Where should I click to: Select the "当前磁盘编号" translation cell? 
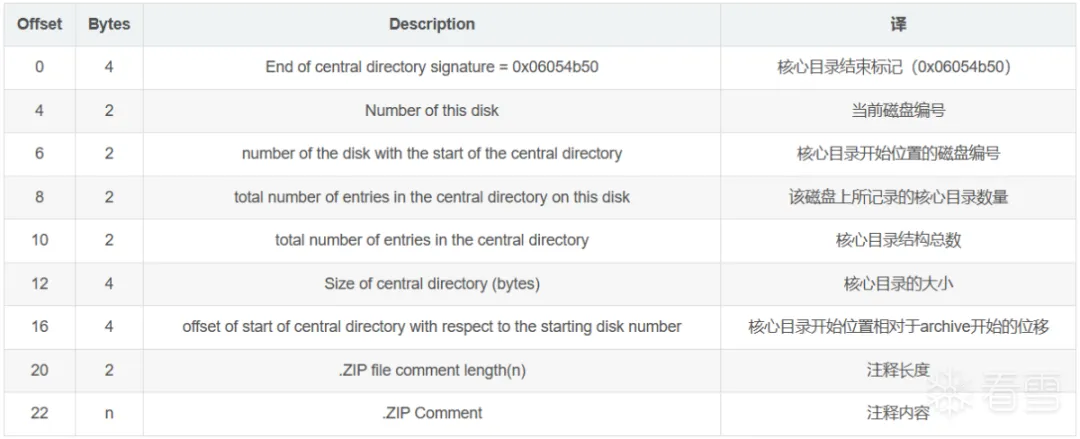pyautogui.click(x=898, y=110)
